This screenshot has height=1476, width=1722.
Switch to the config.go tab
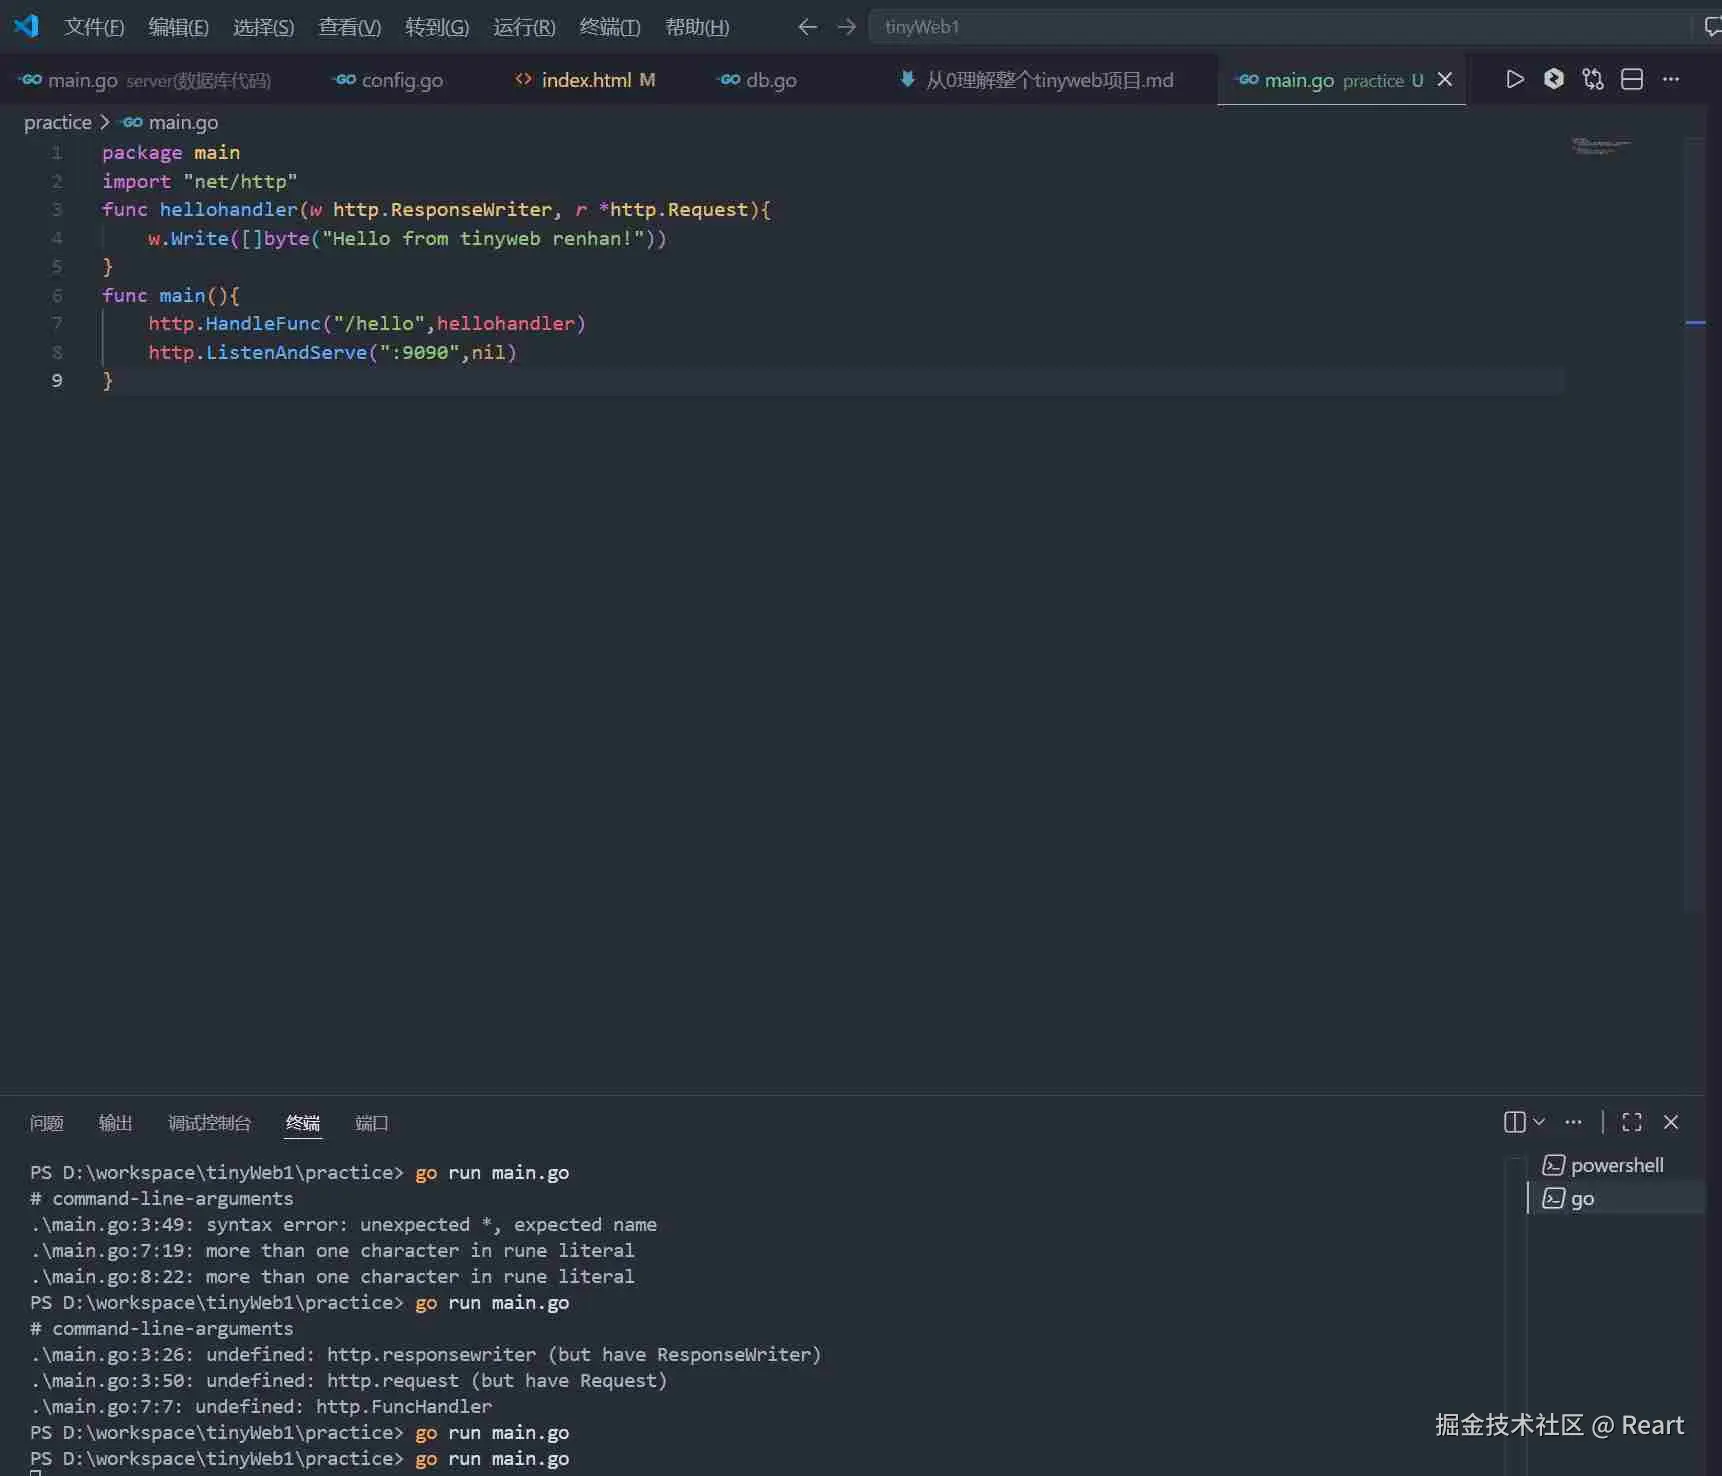click(402, 80)
